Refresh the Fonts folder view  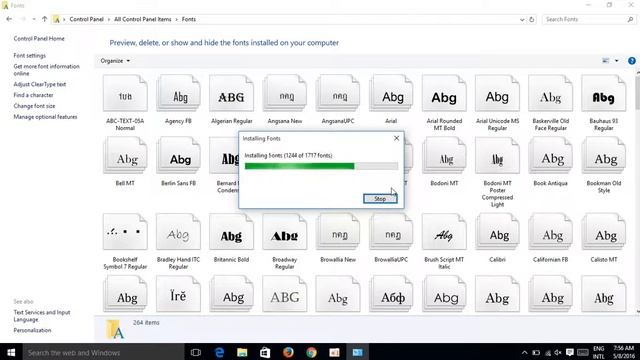click(531, 20)
